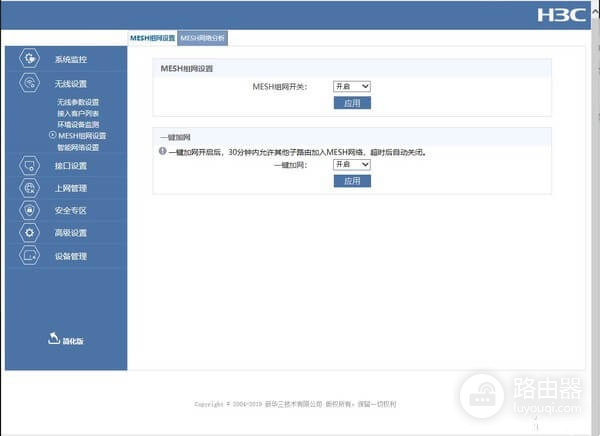Viewport: 600px width, 436px height.
Task: Click the 上网管理 globe icon
Action: [x=30, y=188]
